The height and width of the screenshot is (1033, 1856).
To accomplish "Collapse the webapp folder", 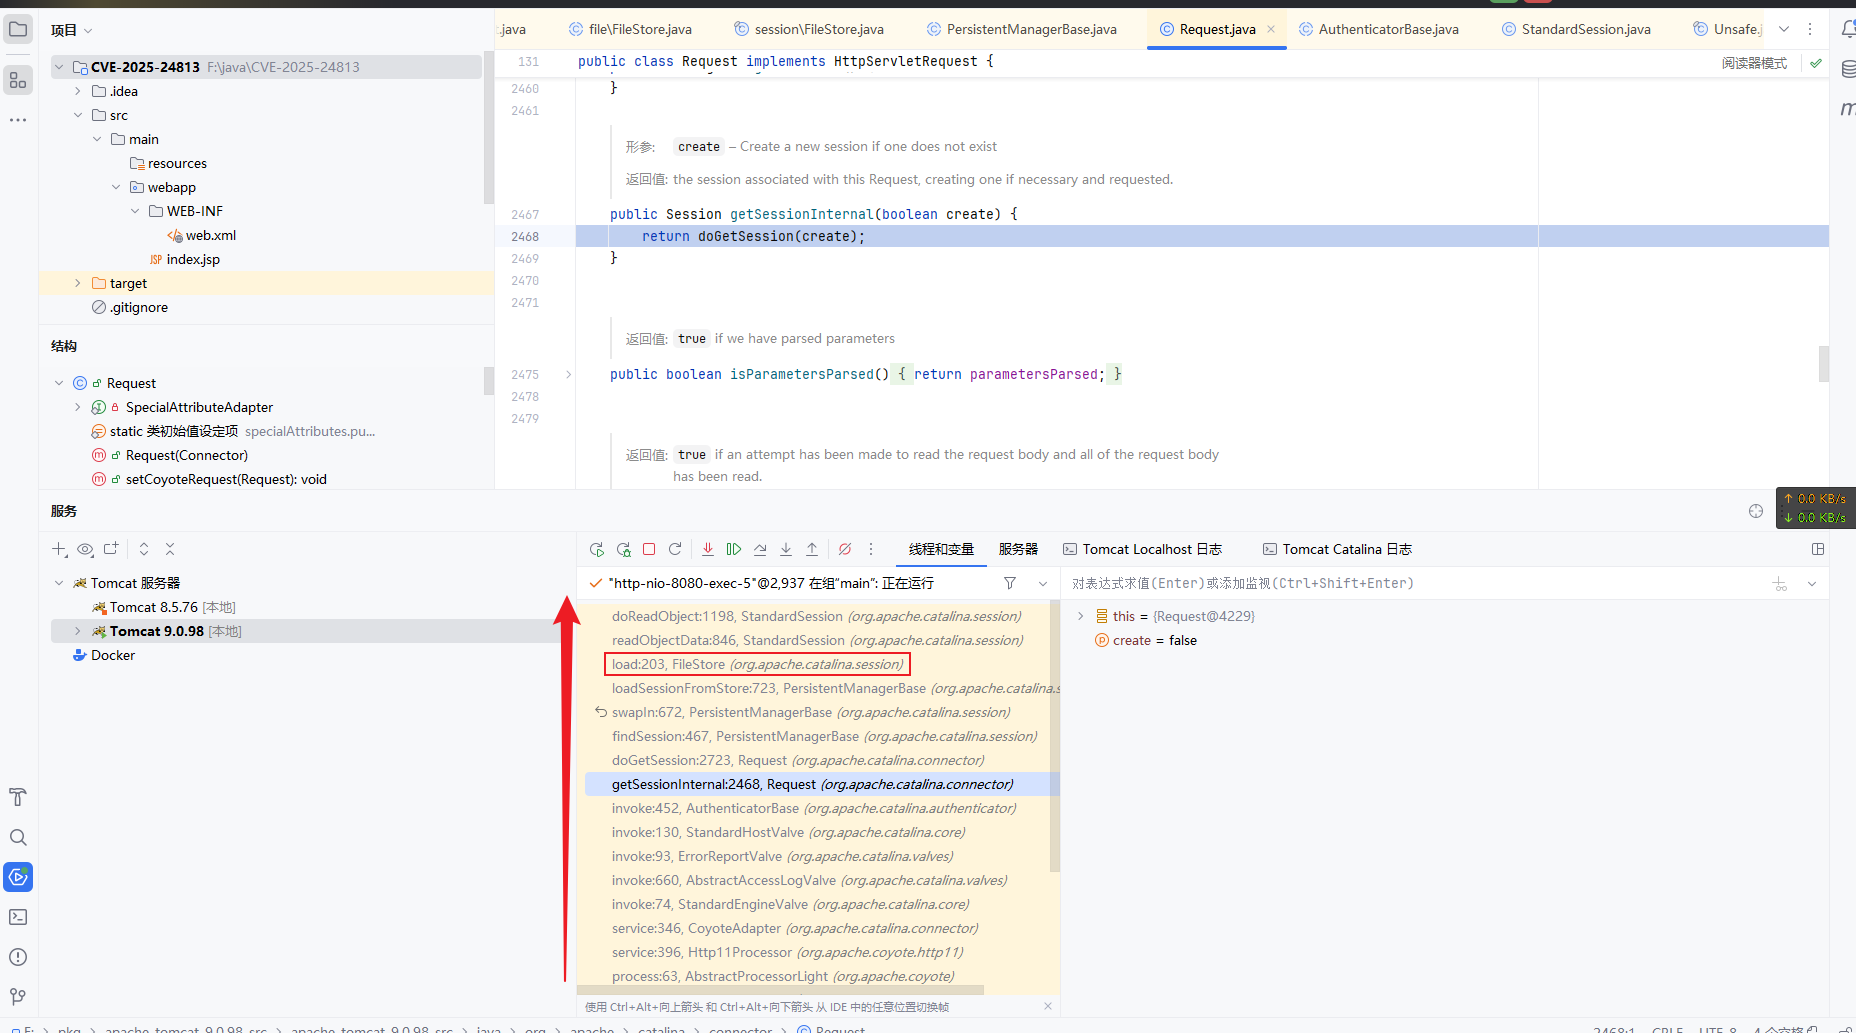I will pos(116,187).
